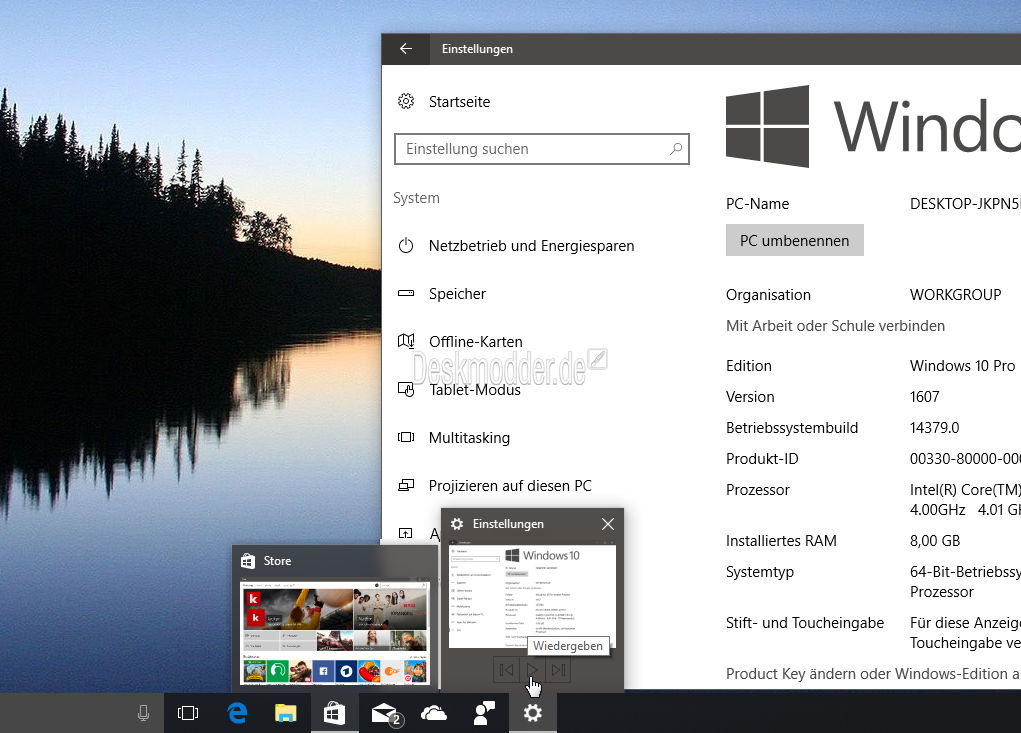Click the PC umbenennen button

point(794,240)
